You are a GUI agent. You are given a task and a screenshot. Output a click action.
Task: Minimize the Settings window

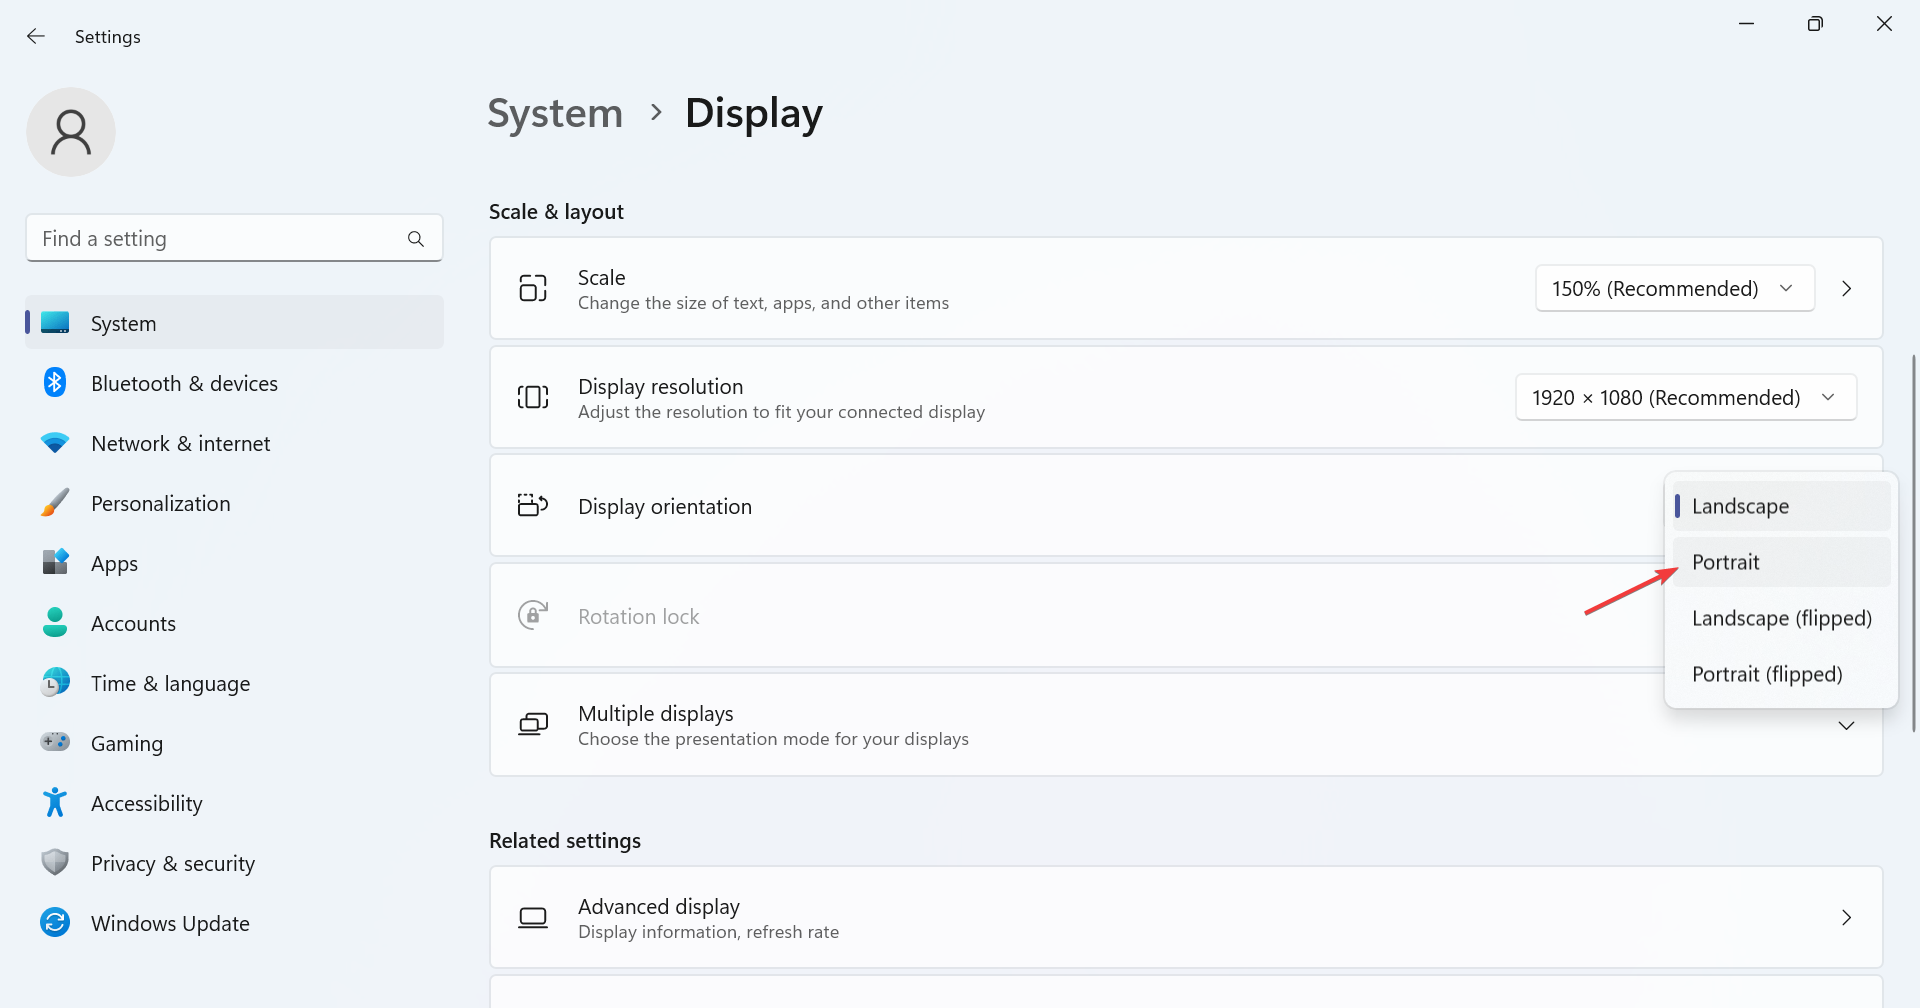[x=1747, y=24]
